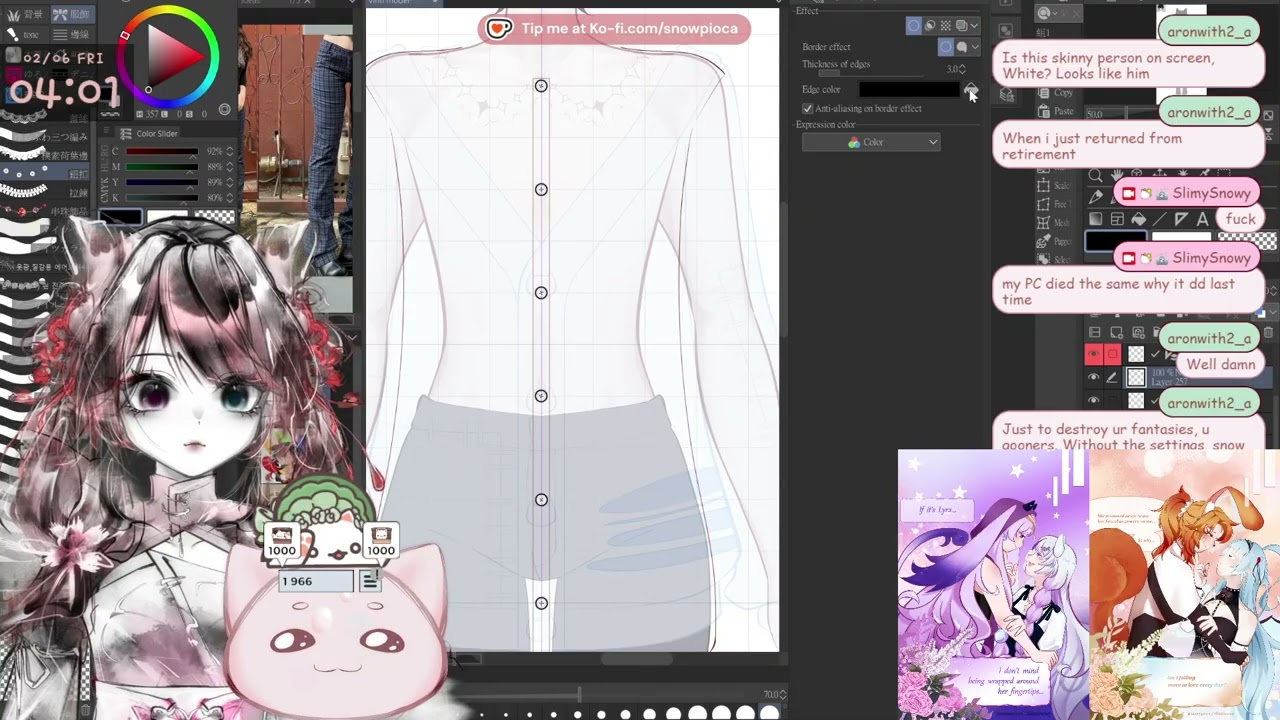
Task: Delete layer with the trash icon
Action: point(1268,332)
